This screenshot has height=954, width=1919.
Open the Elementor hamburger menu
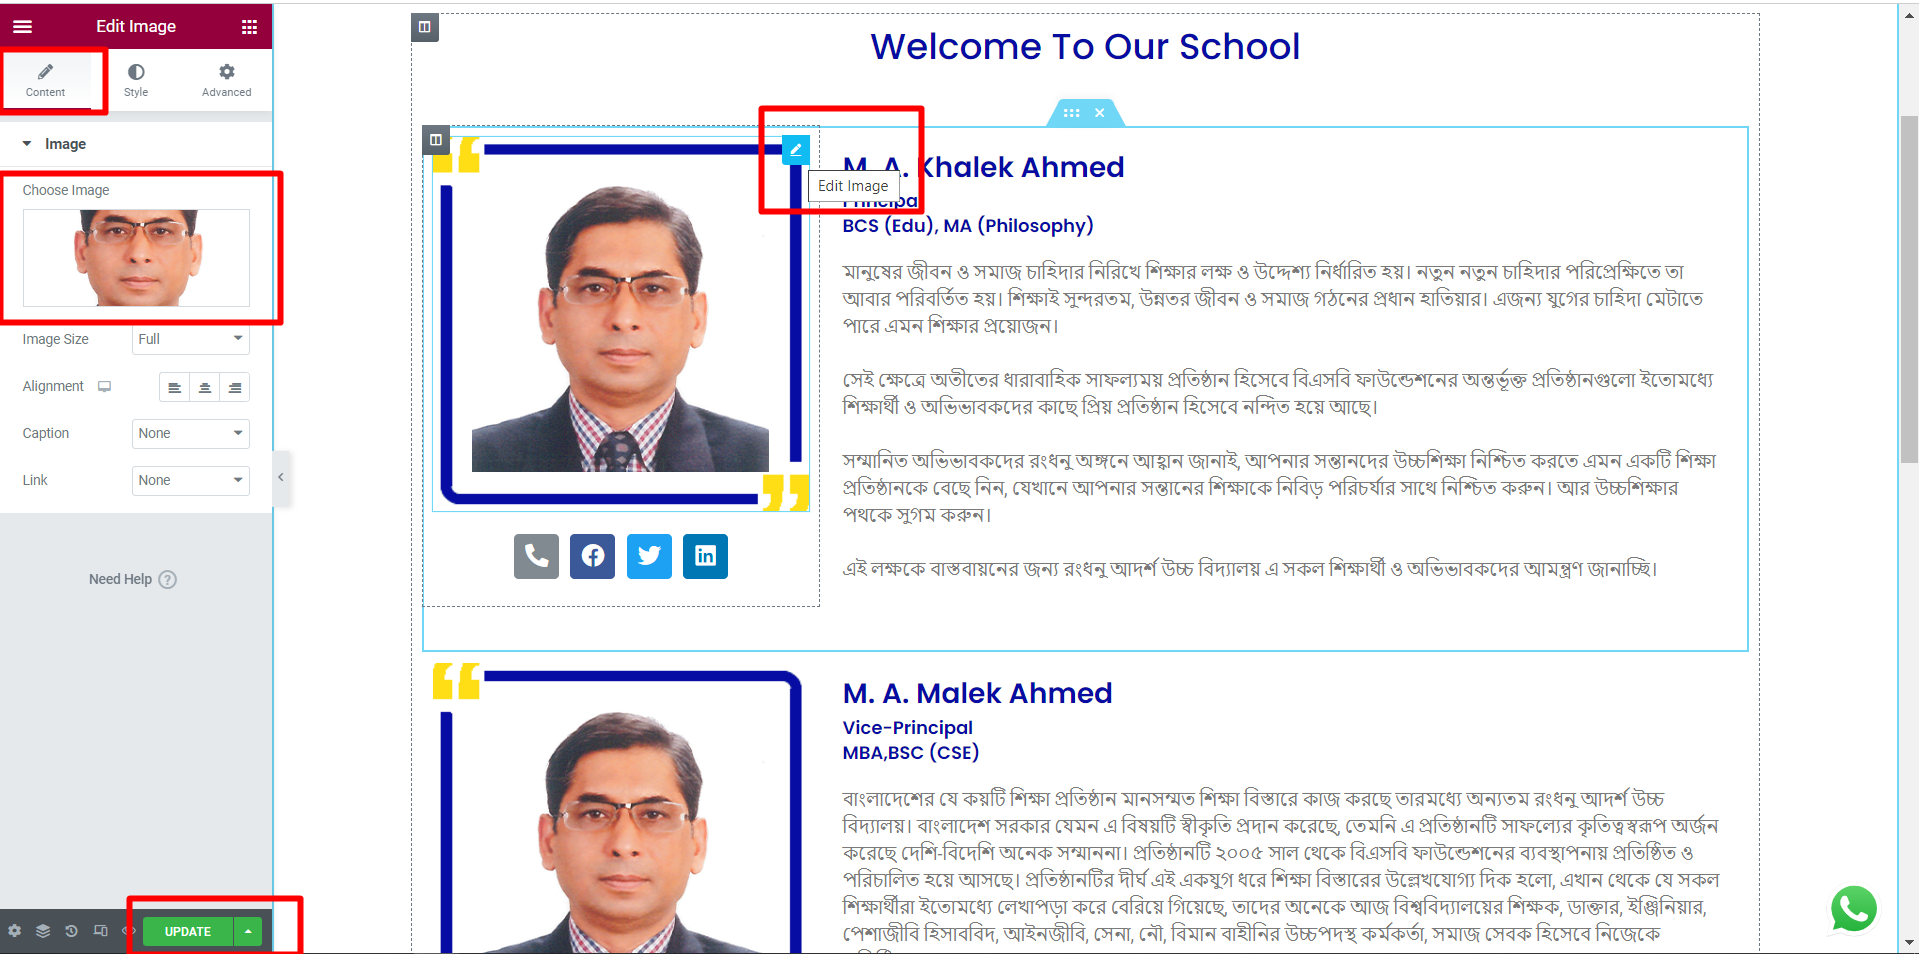click(22, 27)
